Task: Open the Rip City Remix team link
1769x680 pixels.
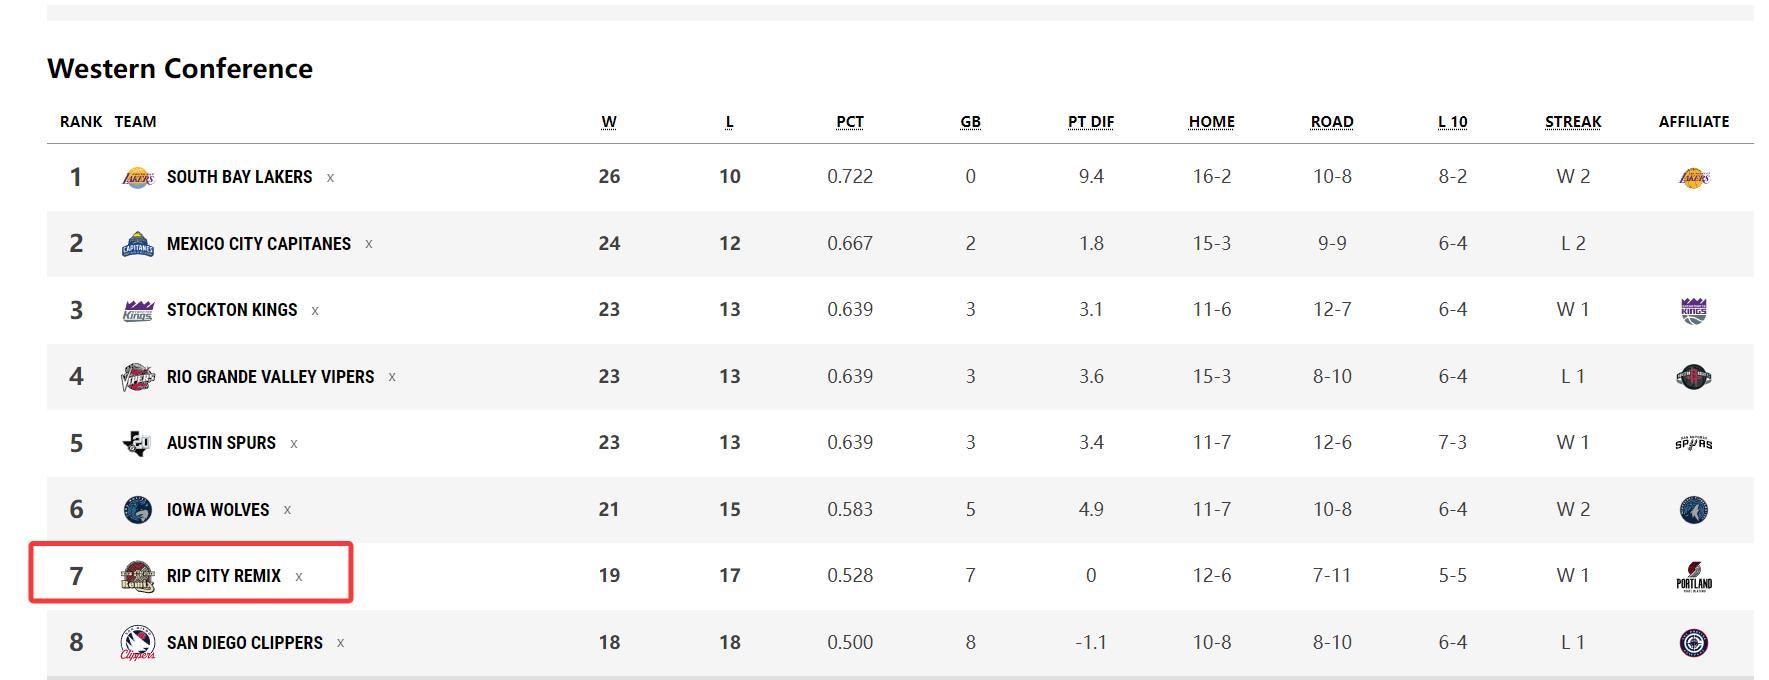Action: (224, 576)
